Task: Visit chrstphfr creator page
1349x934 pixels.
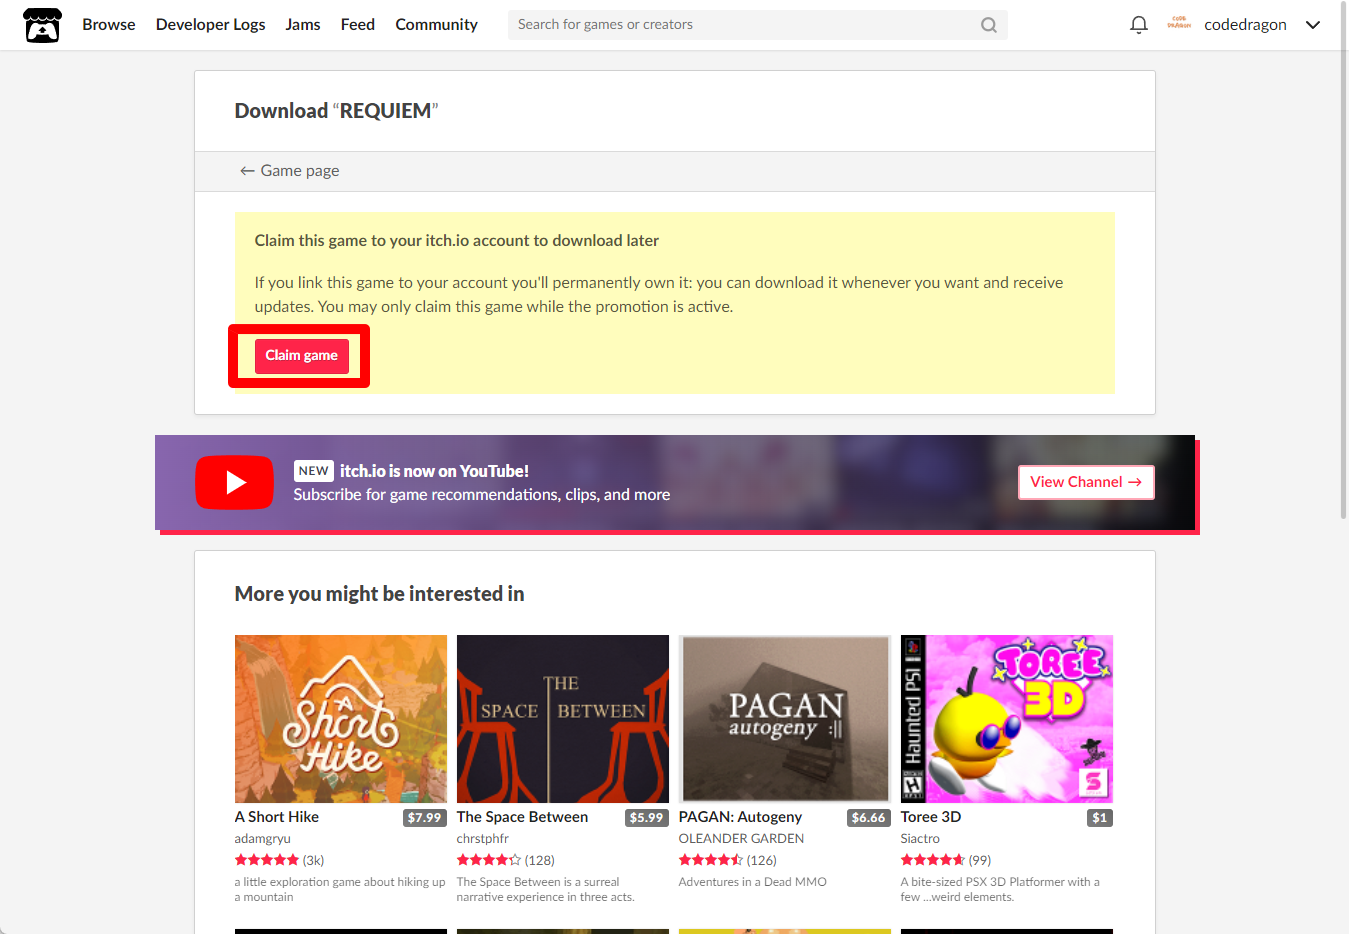Action: [482, 839]
